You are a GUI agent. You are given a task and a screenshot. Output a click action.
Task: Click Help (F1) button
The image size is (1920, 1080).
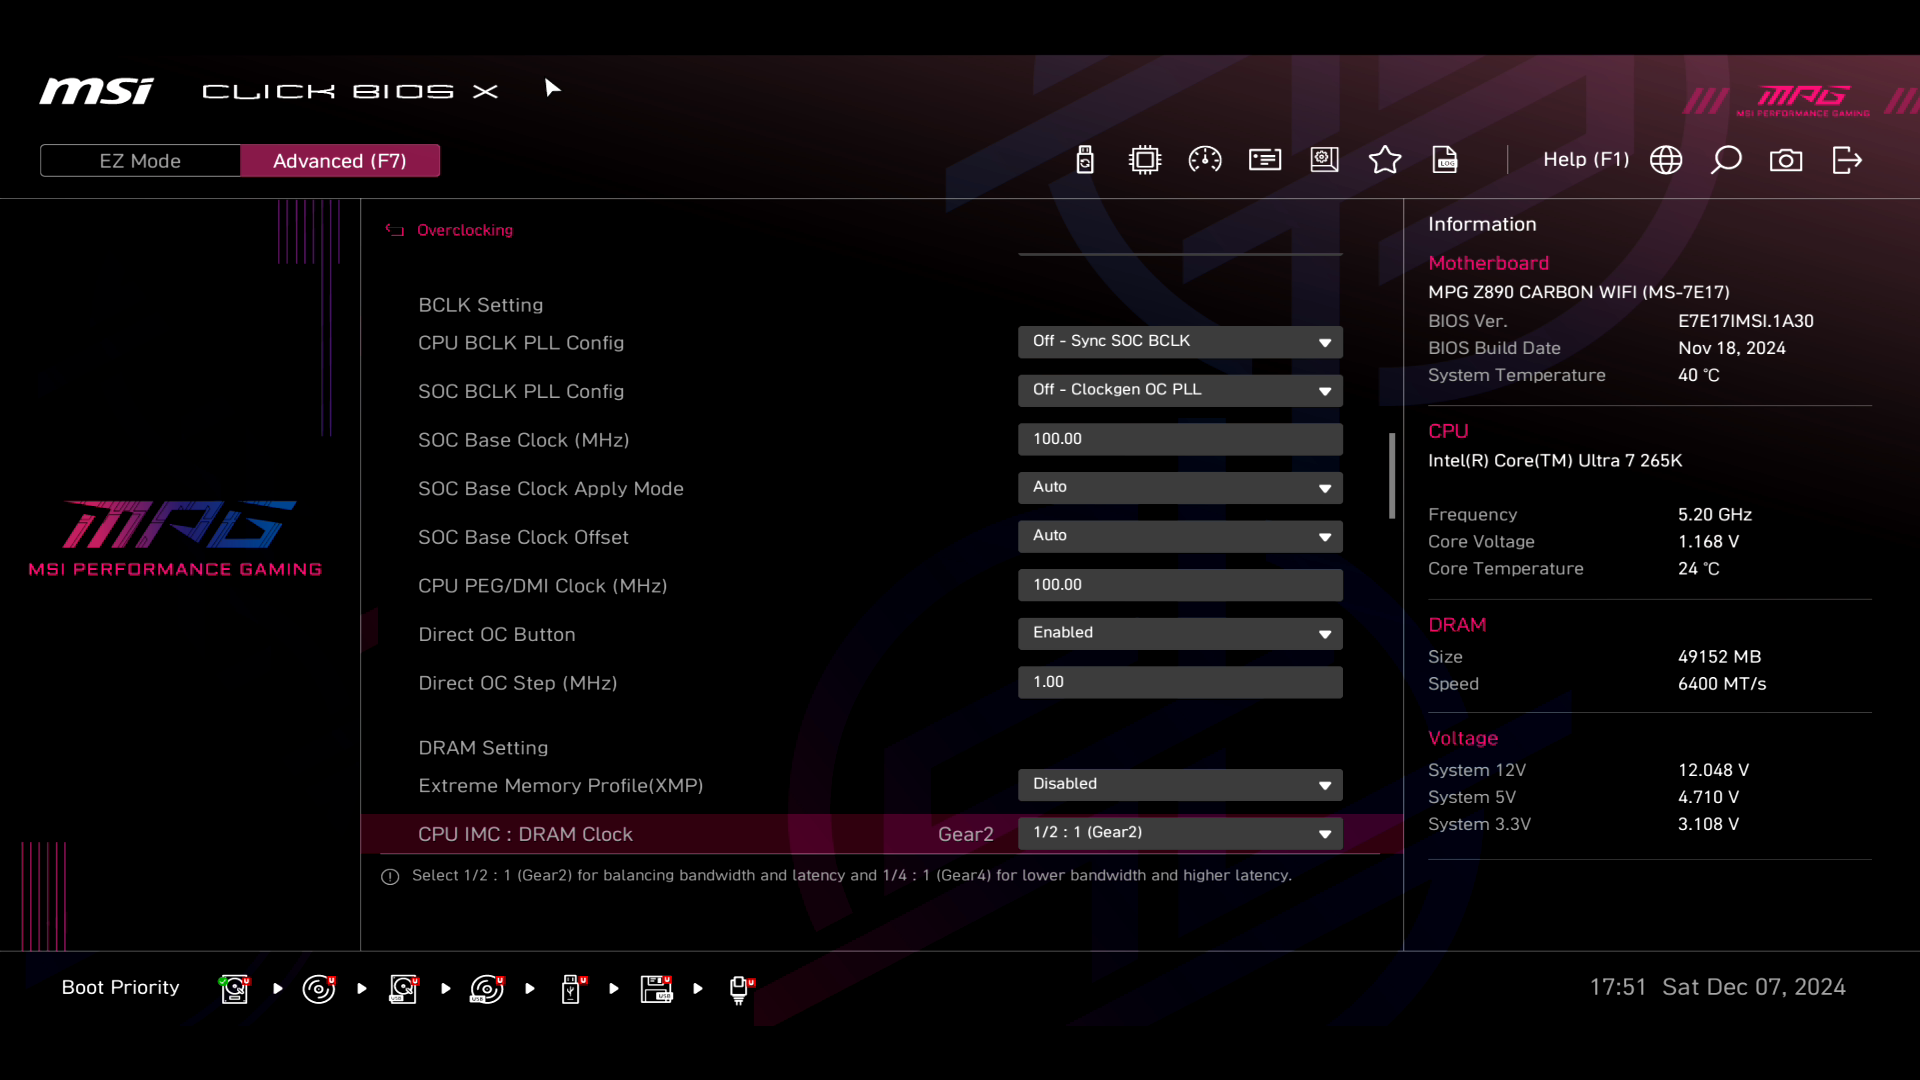[x=1585, y=160]
